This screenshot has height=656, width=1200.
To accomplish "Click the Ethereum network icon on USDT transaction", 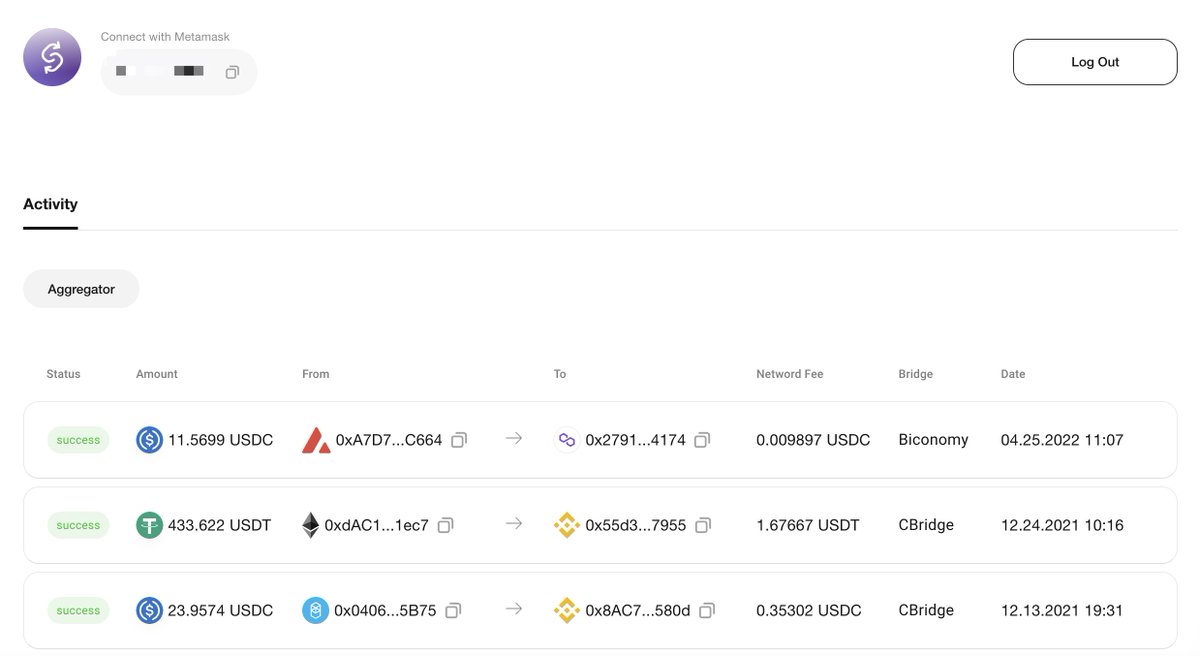I will (x=308, y=525).
